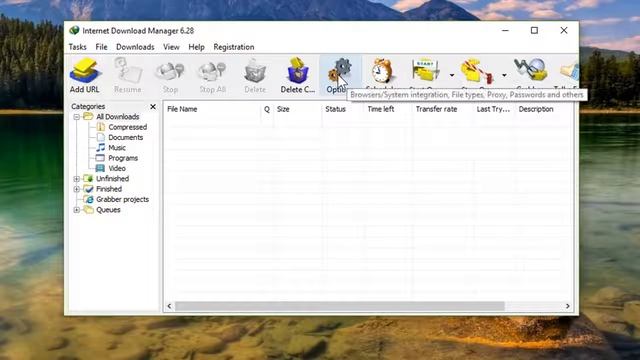Select the Compressed category
Screen dimensions: 640x360
128,127
